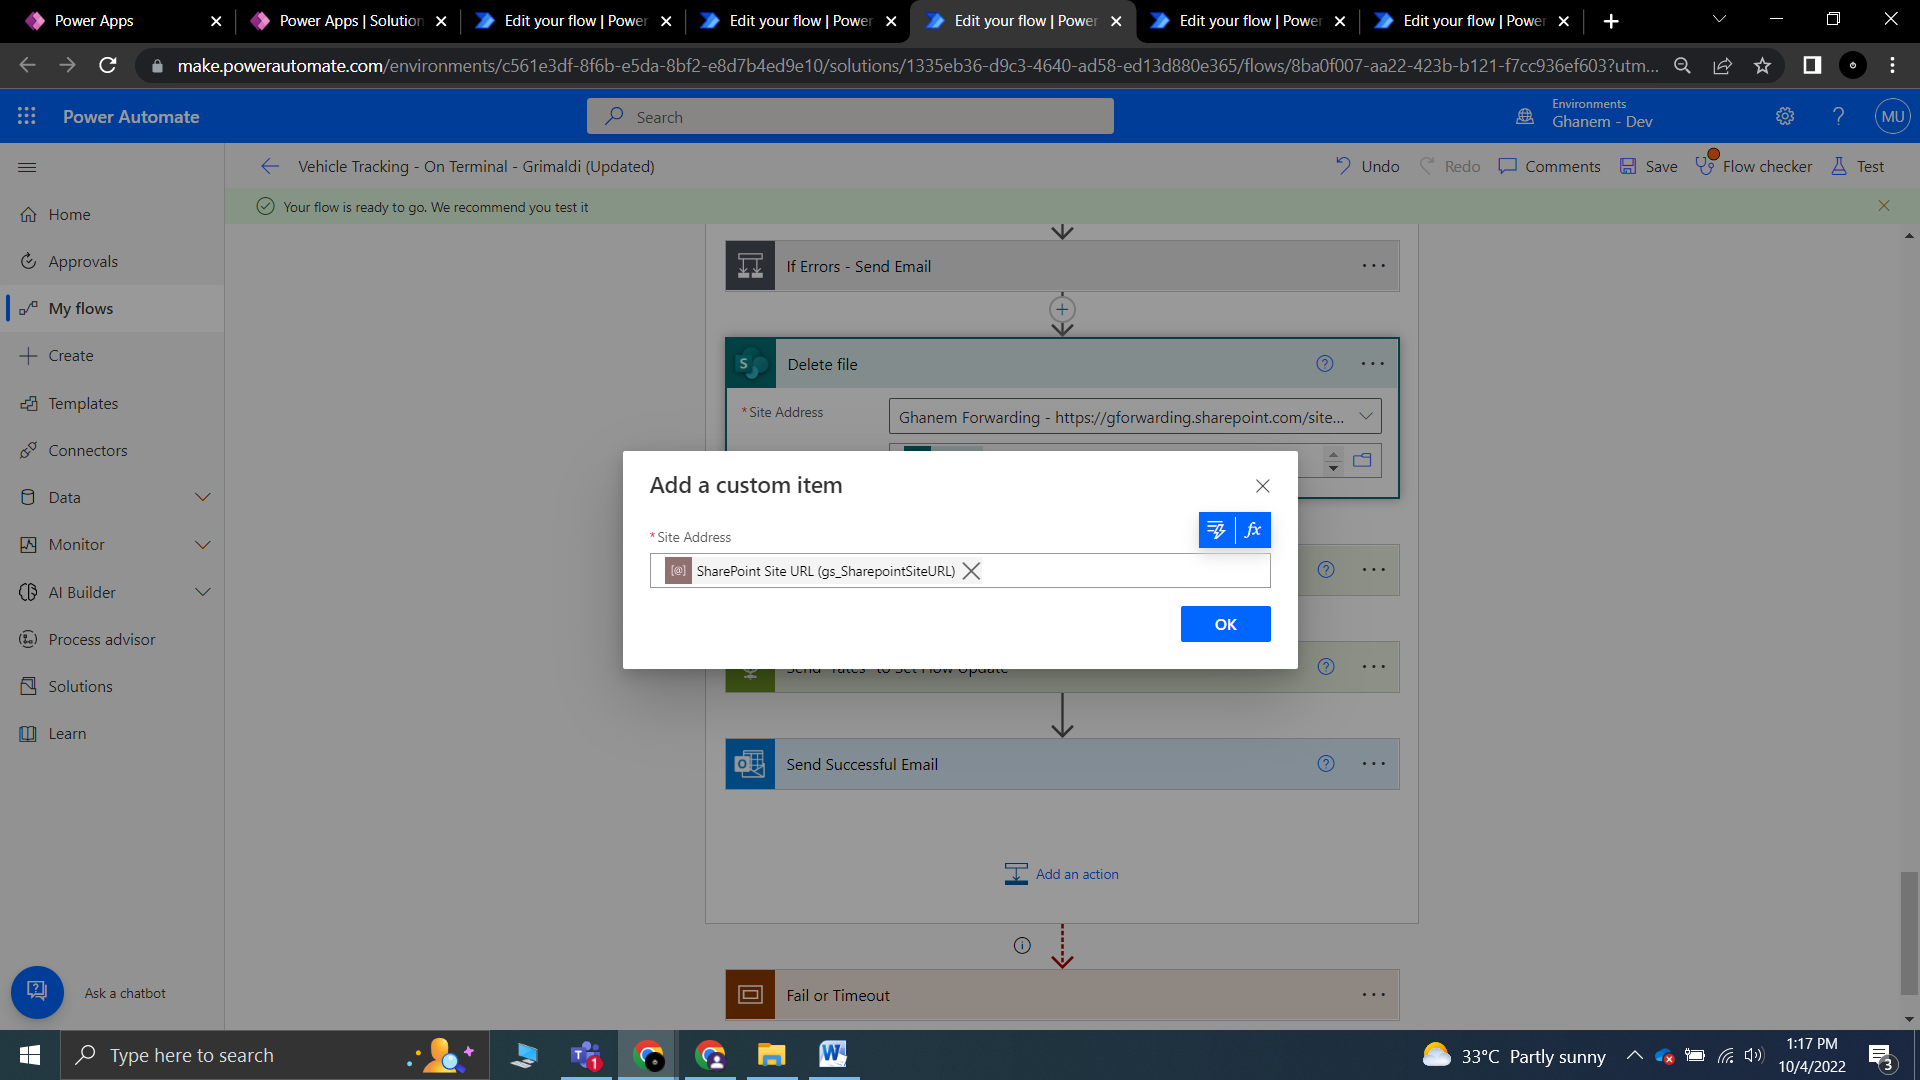Open folder picker icon in Delete file
This screenshot has width=1920, height=1080.
[x=1362, y=460]
